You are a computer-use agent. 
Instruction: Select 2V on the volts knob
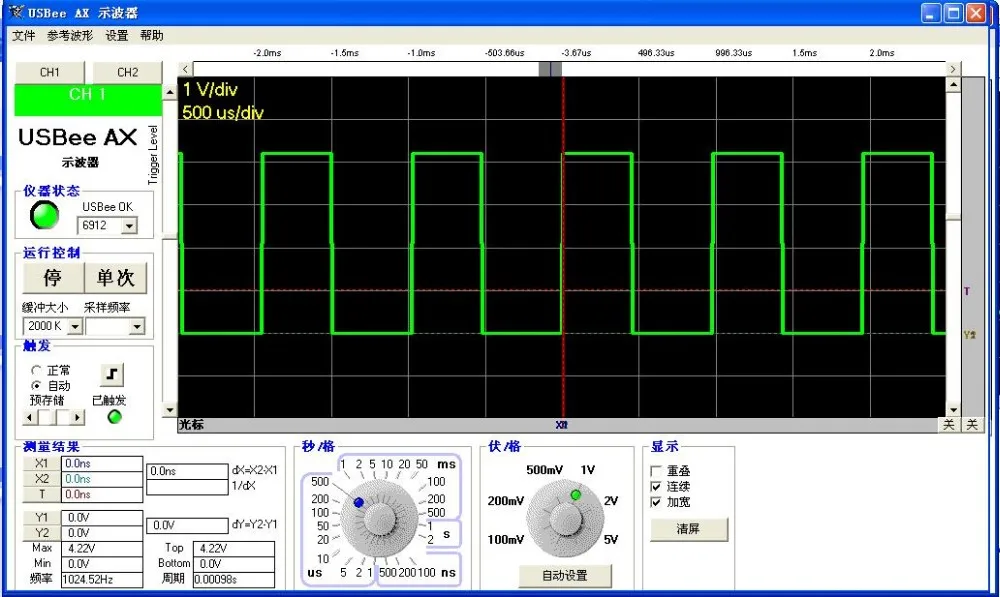click(611, 501)
